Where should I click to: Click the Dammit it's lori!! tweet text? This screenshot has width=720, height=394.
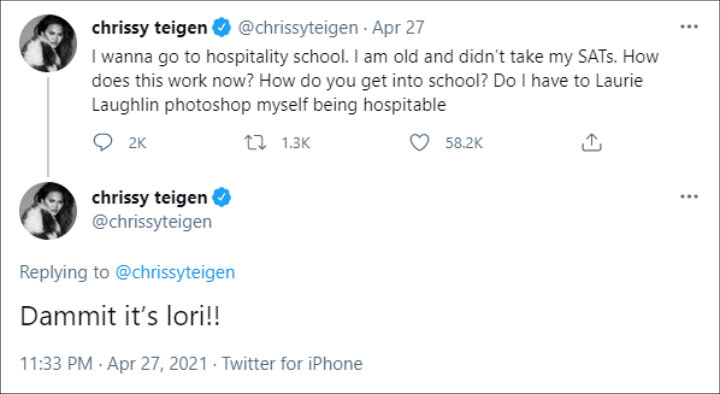coord(120,316)
